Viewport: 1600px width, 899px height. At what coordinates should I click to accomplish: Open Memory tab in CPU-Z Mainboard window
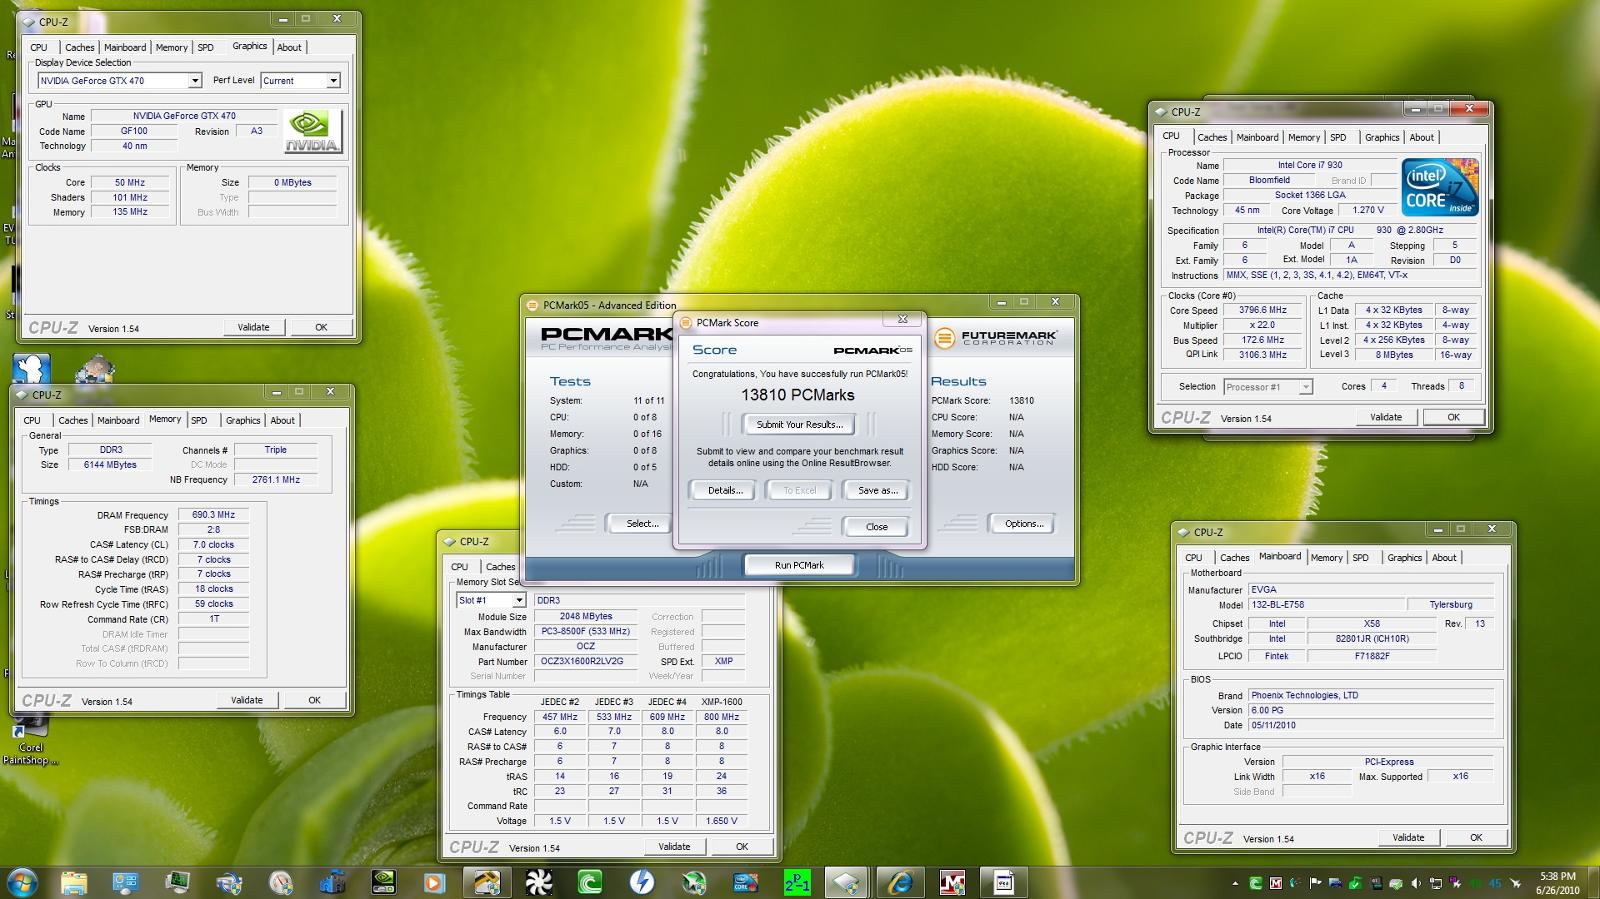[x=1327, y=557]
